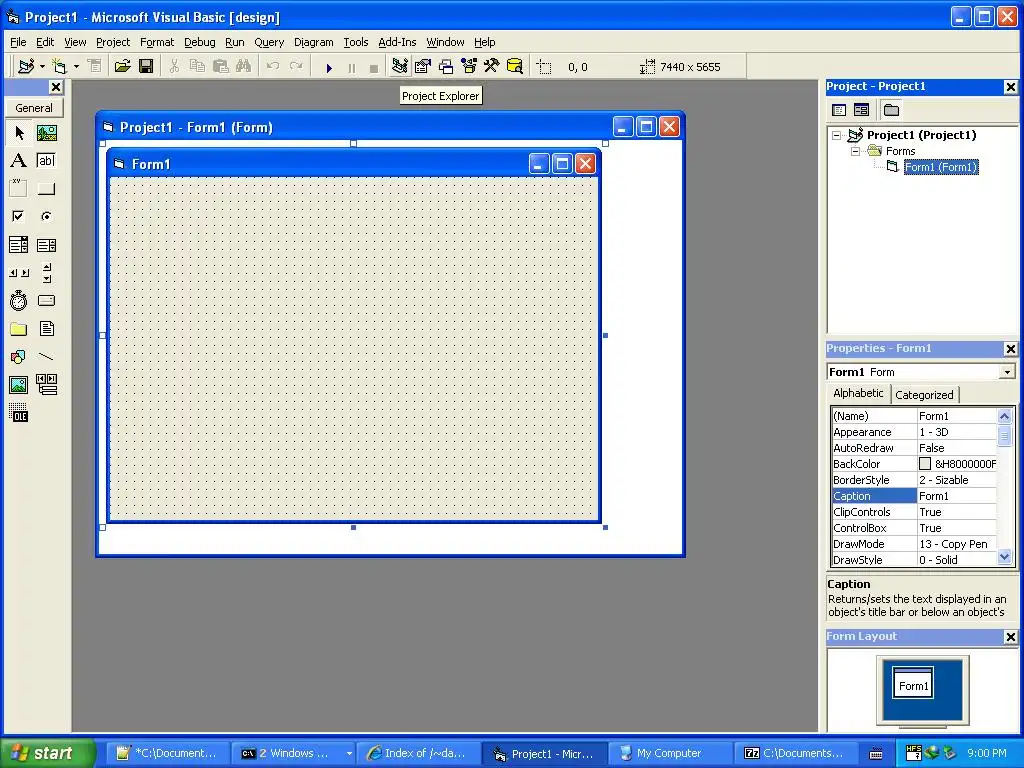Select the Image control tool
Viewport: 1024px width, 768px height.
[19, 385]
